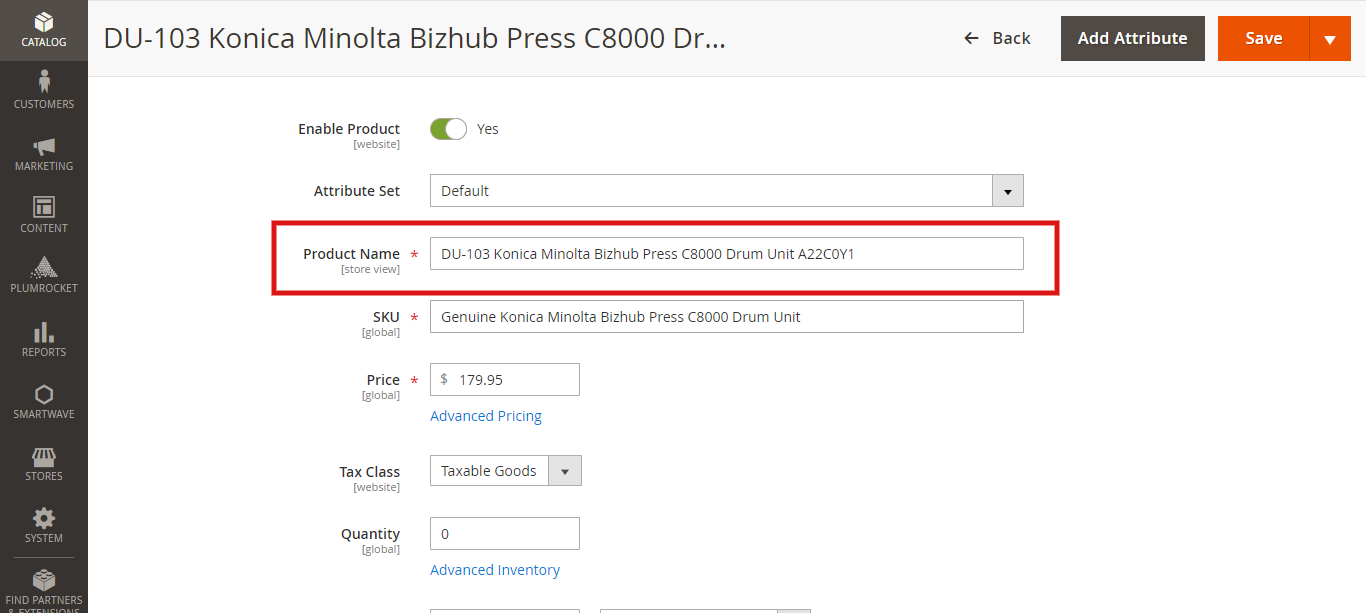This screenshot has height=613, width=1366.
Task: Open the Advanced Inventory link
Action: pyautogui.click(x=495, y=570)
